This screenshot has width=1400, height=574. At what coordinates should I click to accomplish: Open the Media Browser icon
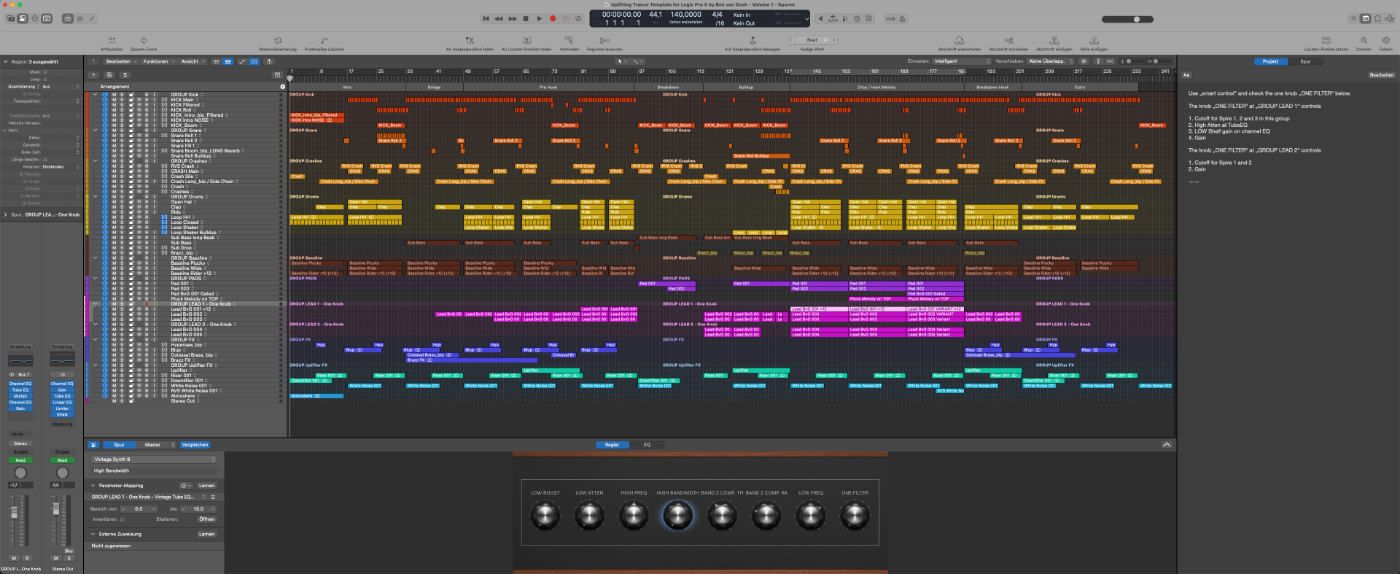[1390, 18]
